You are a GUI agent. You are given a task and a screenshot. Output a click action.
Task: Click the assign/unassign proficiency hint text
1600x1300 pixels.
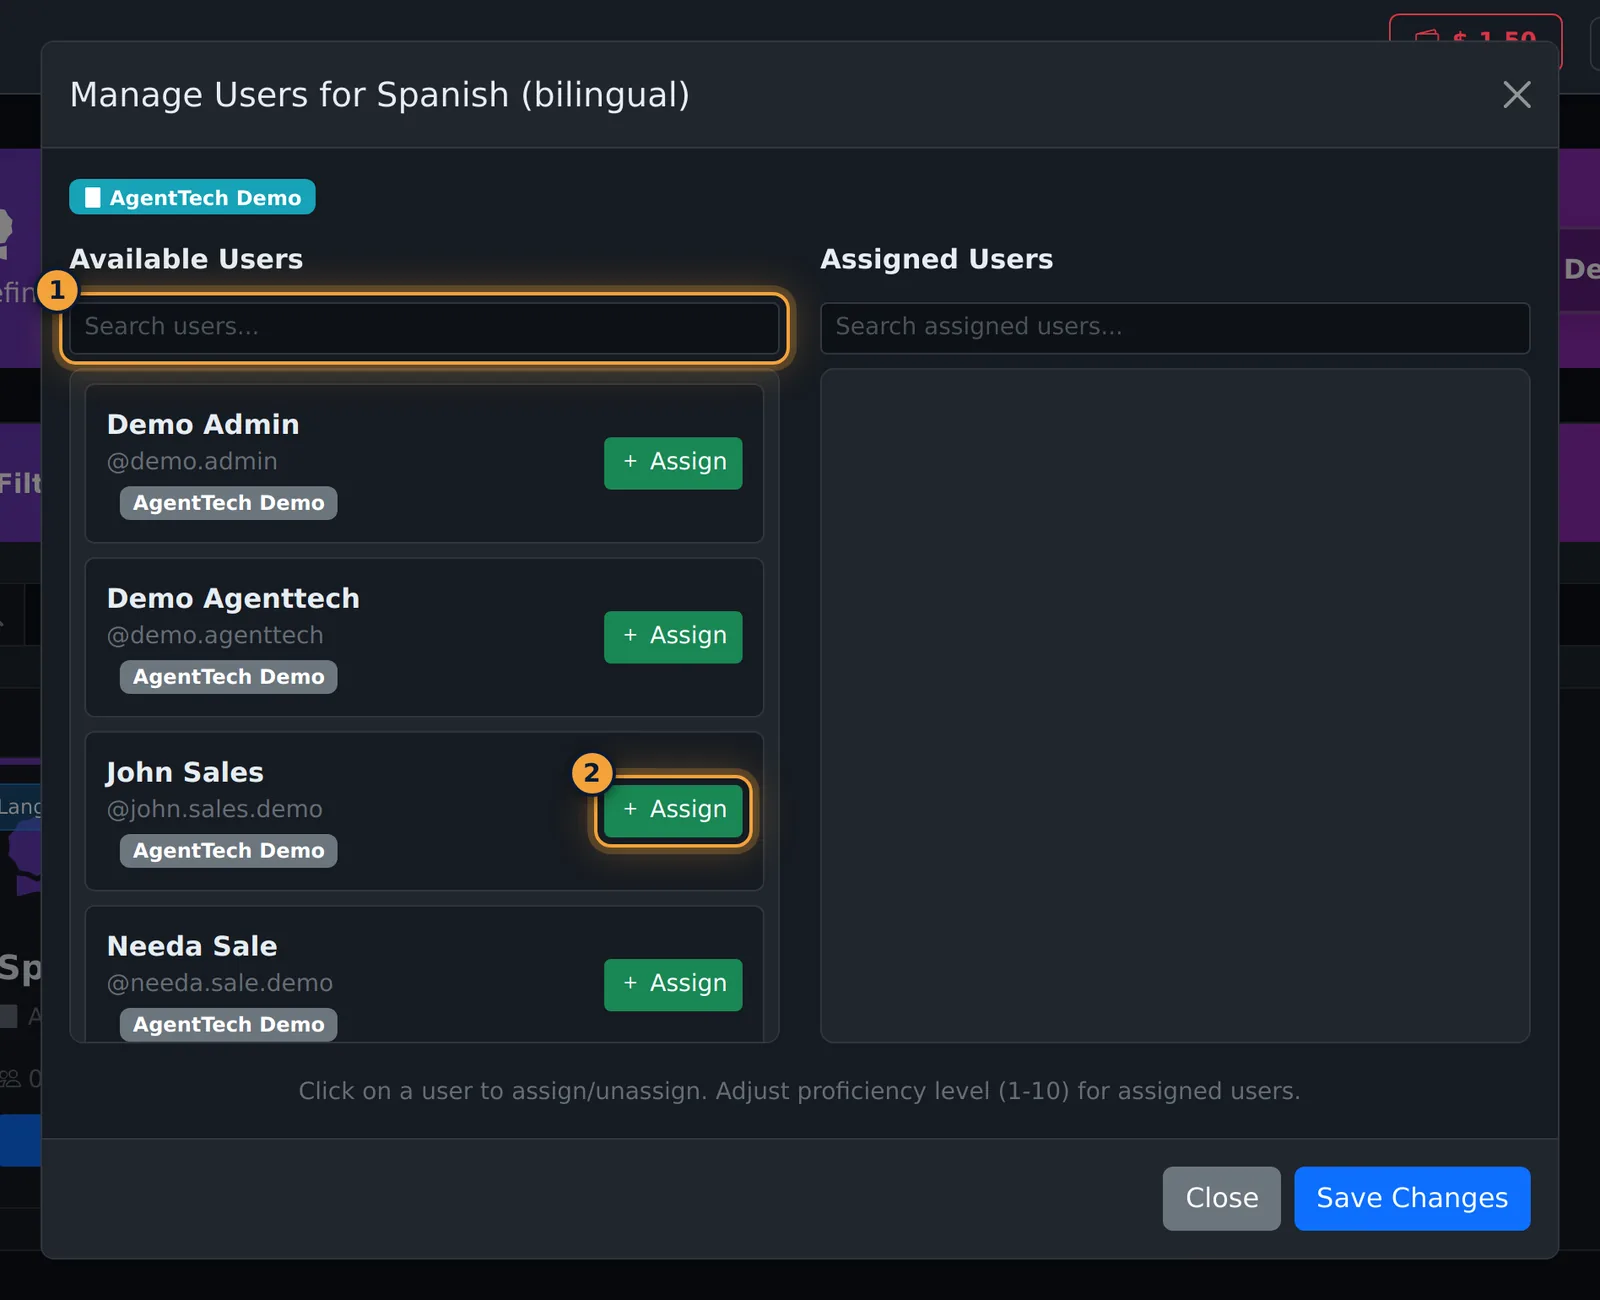pyautogui.click(x=799, y=1091)
